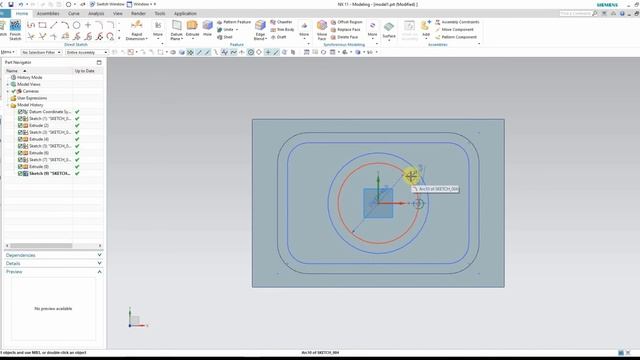Switch to the Curve tab
The image size is (640, 360).
(73, 13)
